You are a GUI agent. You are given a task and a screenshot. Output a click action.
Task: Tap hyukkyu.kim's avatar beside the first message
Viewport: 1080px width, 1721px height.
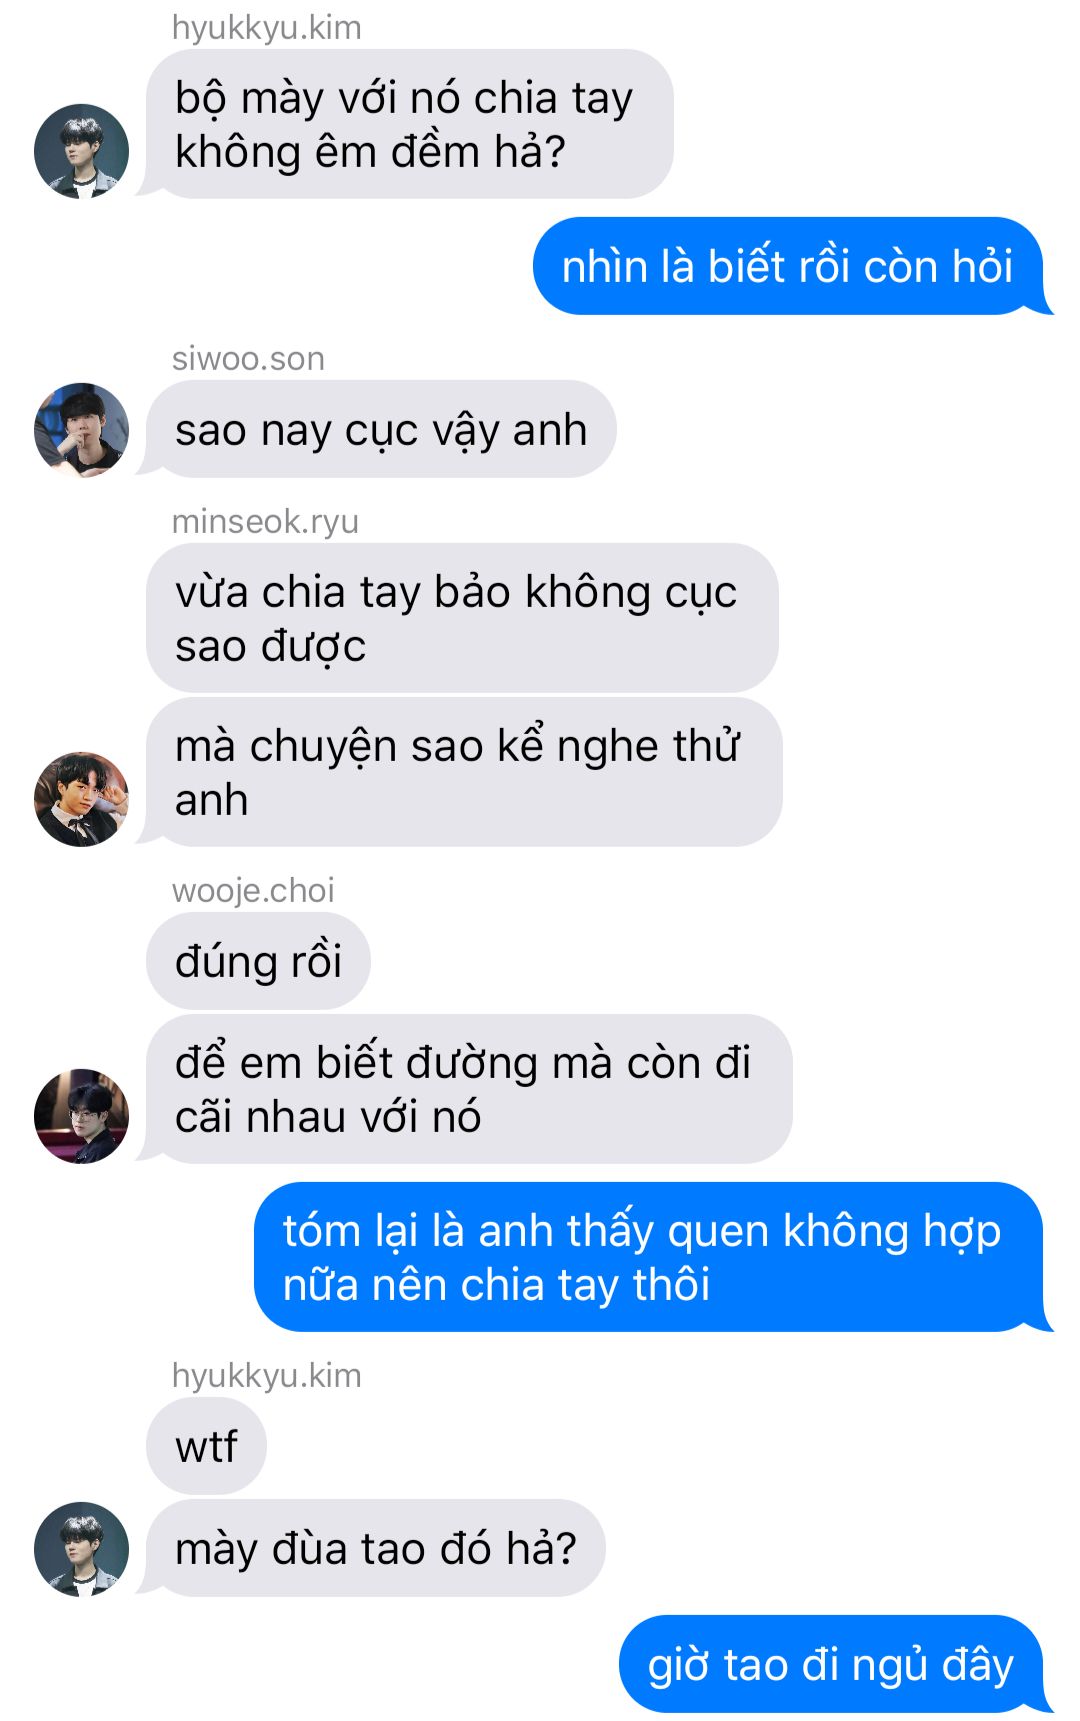(81, 151)
